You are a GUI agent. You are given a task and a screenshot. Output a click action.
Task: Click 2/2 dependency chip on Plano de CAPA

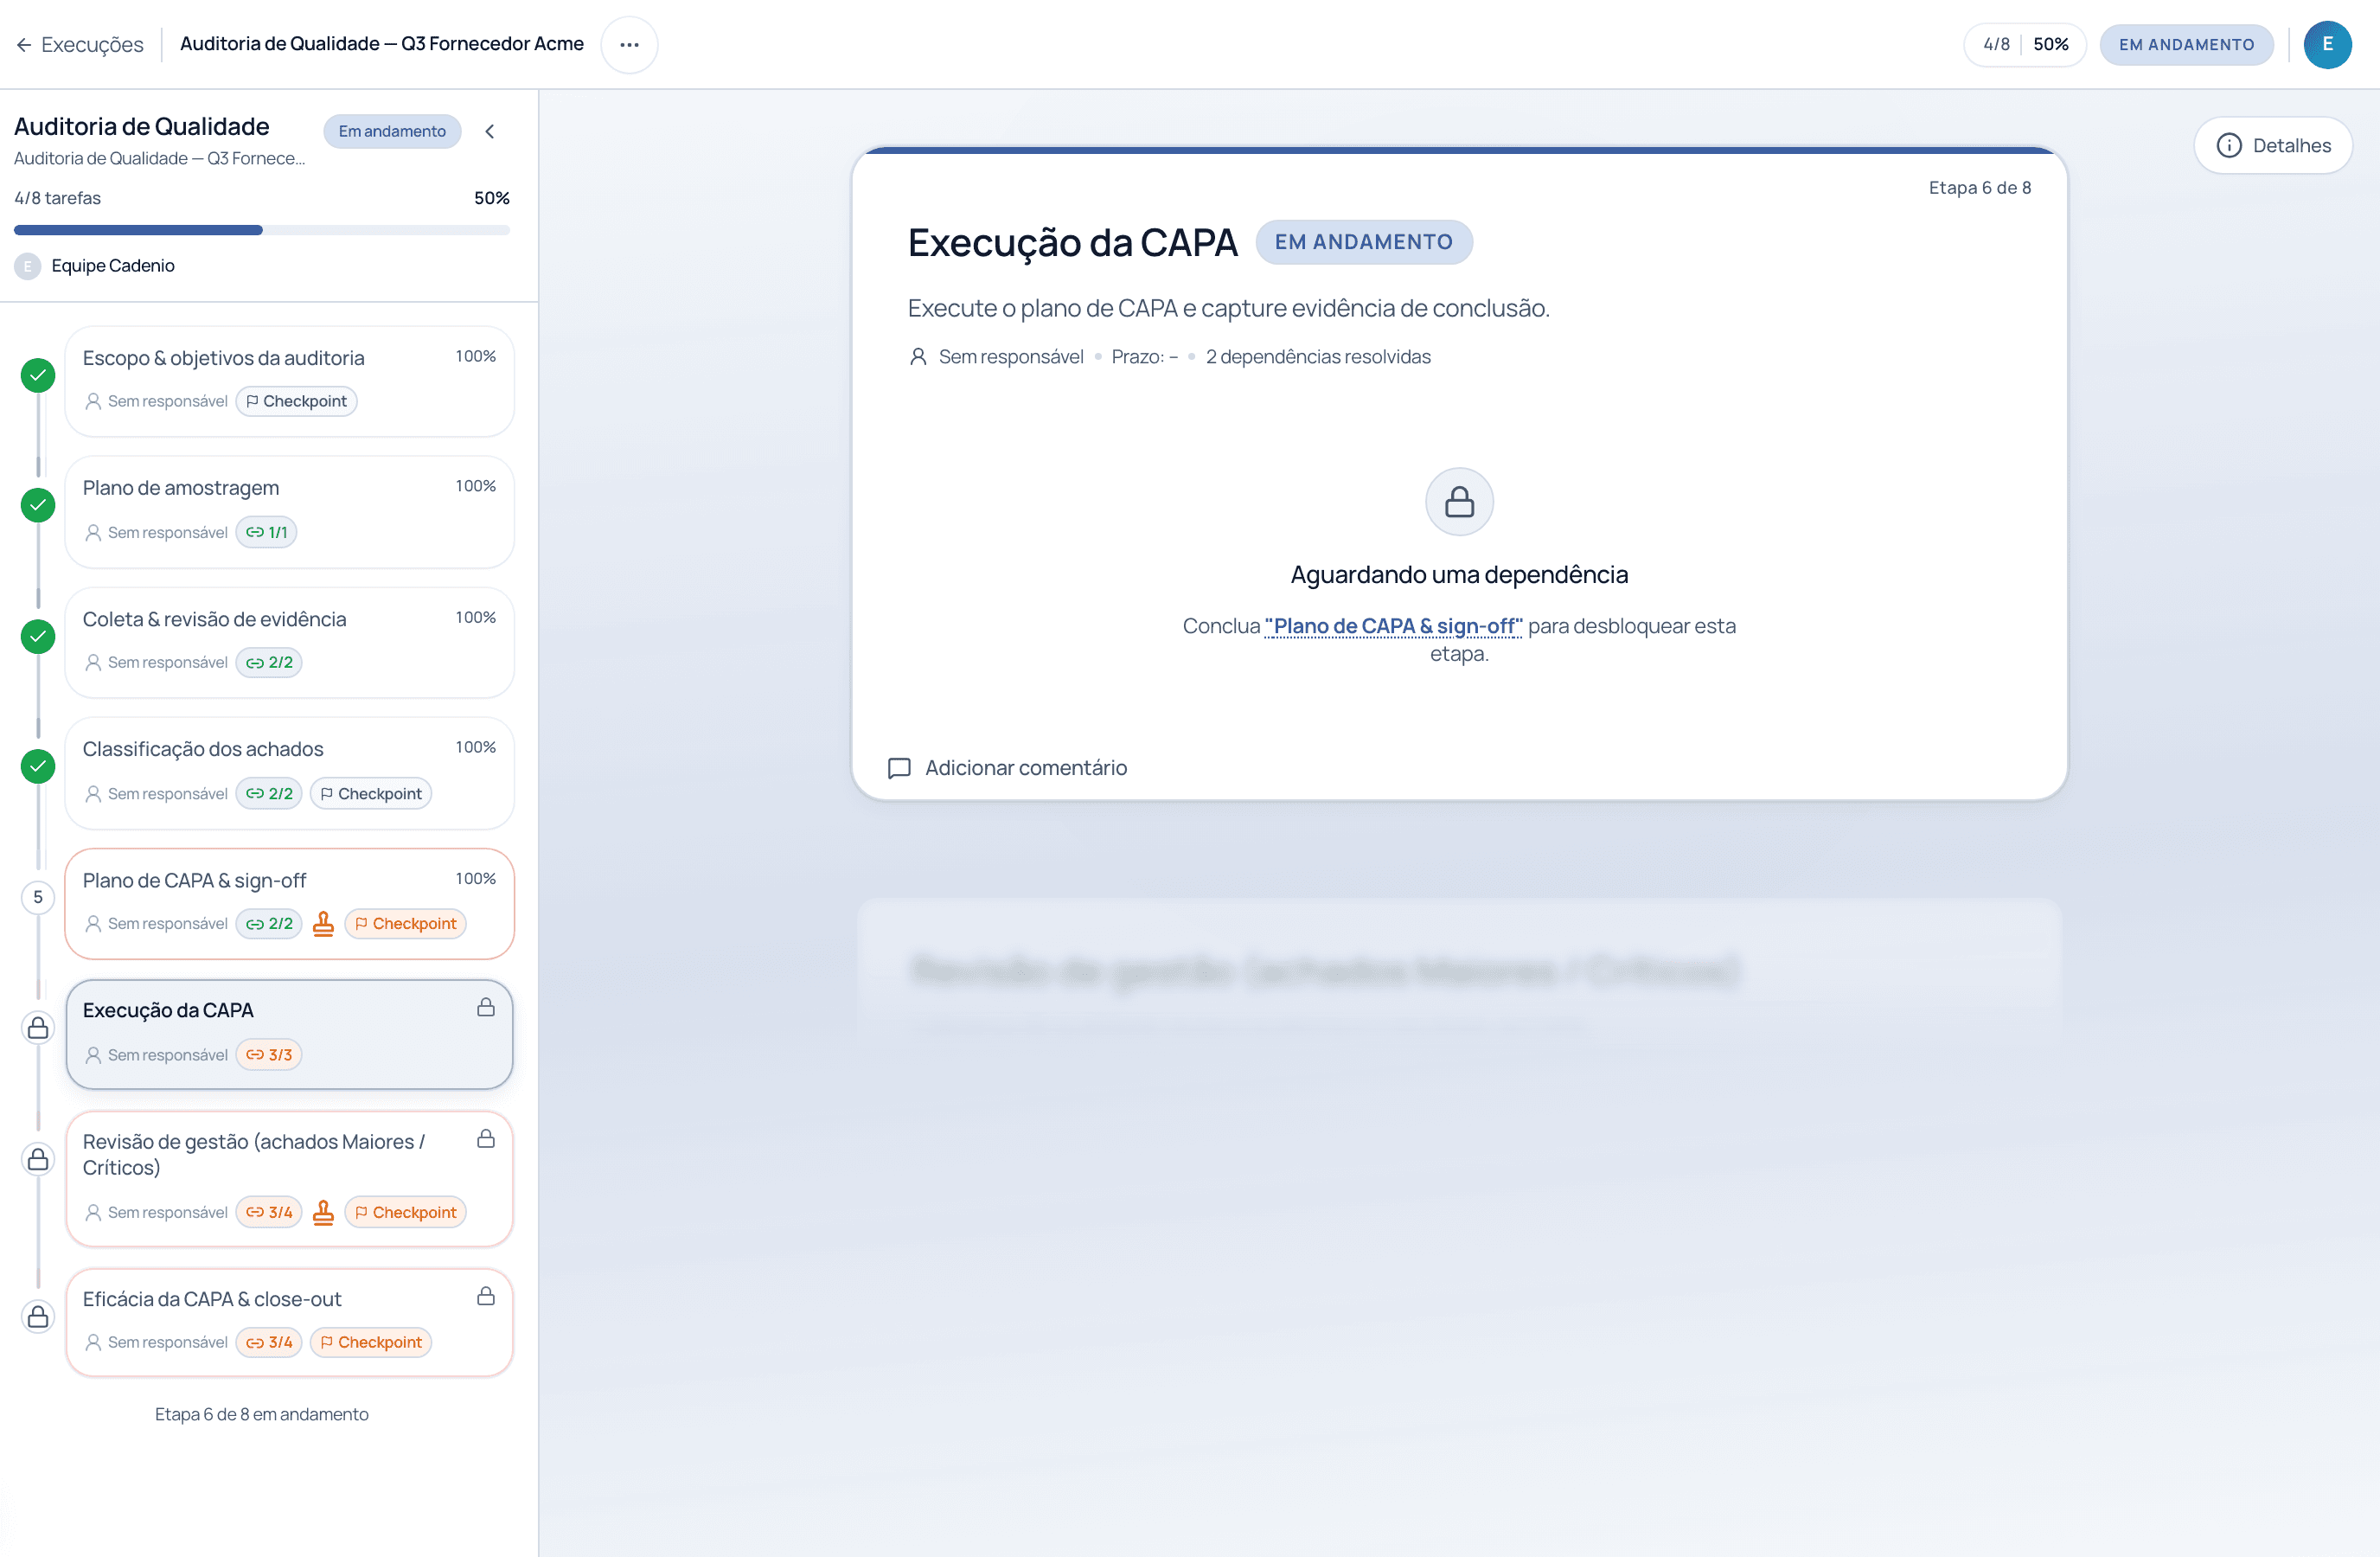(269, 923)
